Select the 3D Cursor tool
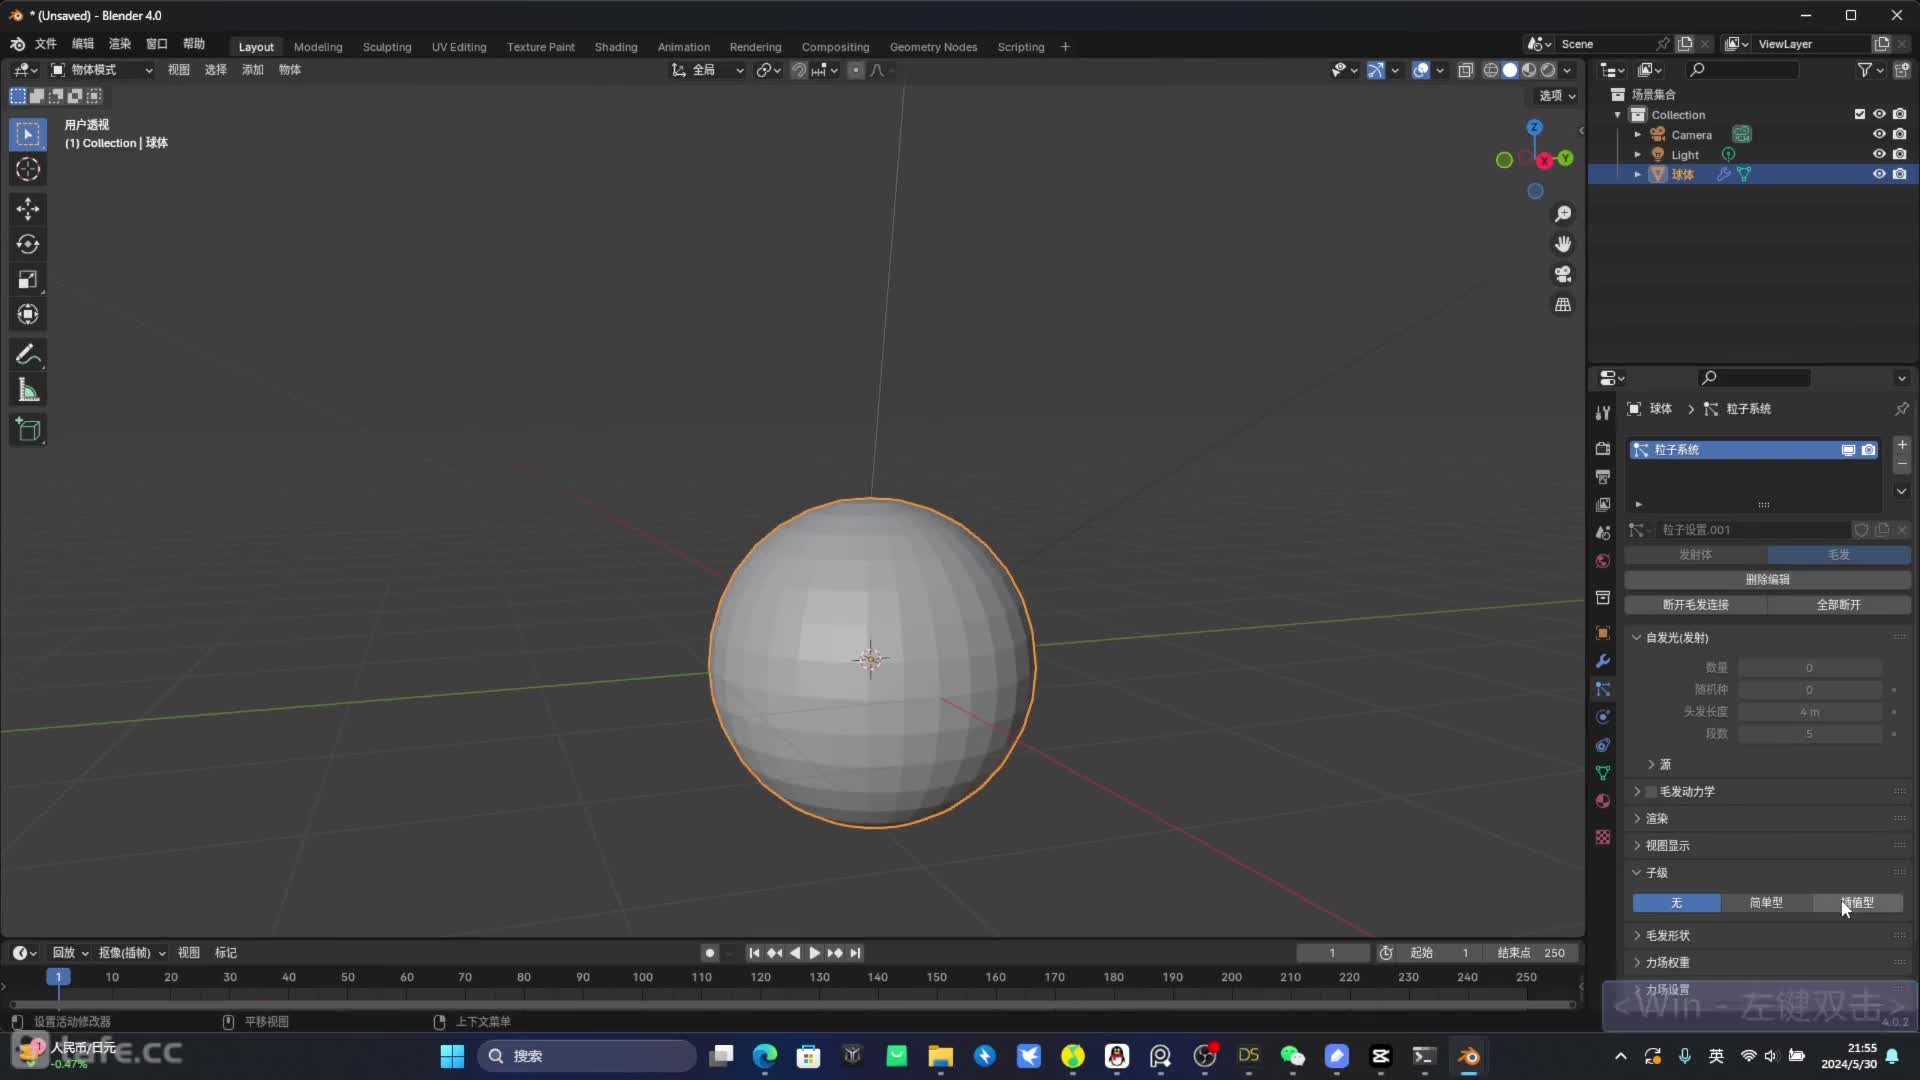The width and height of the screenshot is (1920, 1080). click(28, 169)
